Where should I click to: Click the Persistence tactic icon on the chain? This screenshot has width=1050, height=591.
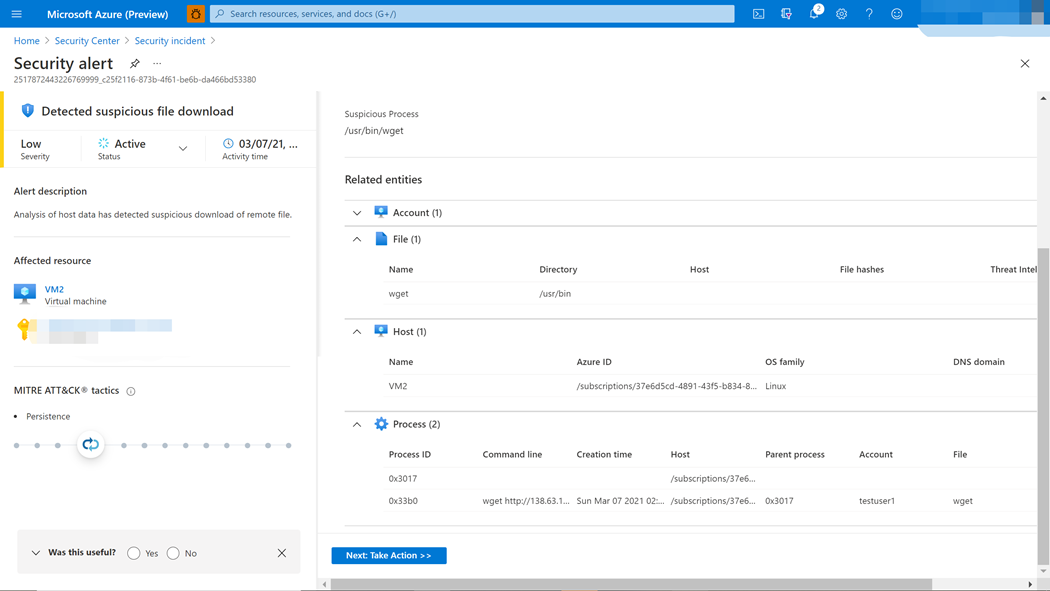(x=90, y=444)
